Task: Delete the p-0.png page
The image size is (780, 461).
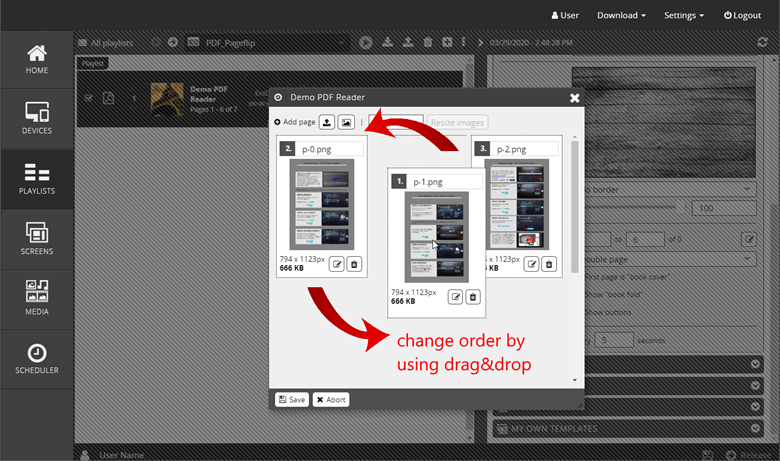Action: pos(354,264)
